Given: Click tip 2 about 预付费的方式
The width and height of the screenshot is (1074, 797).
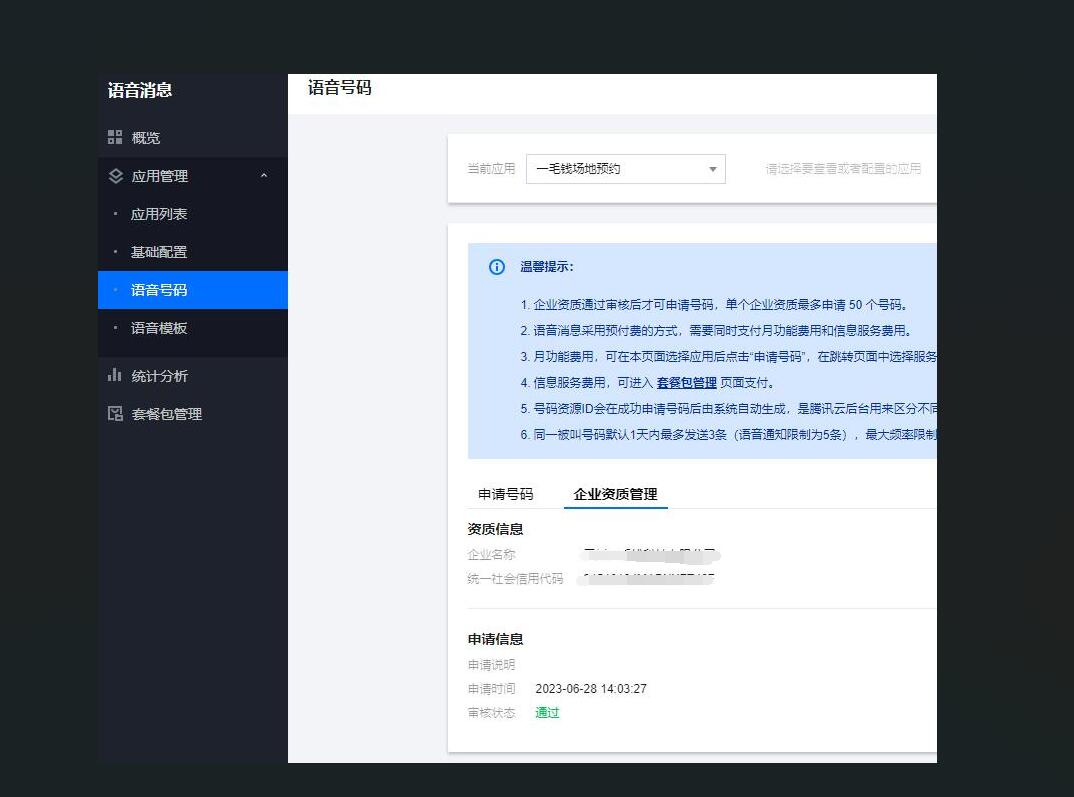Looking at the screenshot, I should [x=716, y=331].
